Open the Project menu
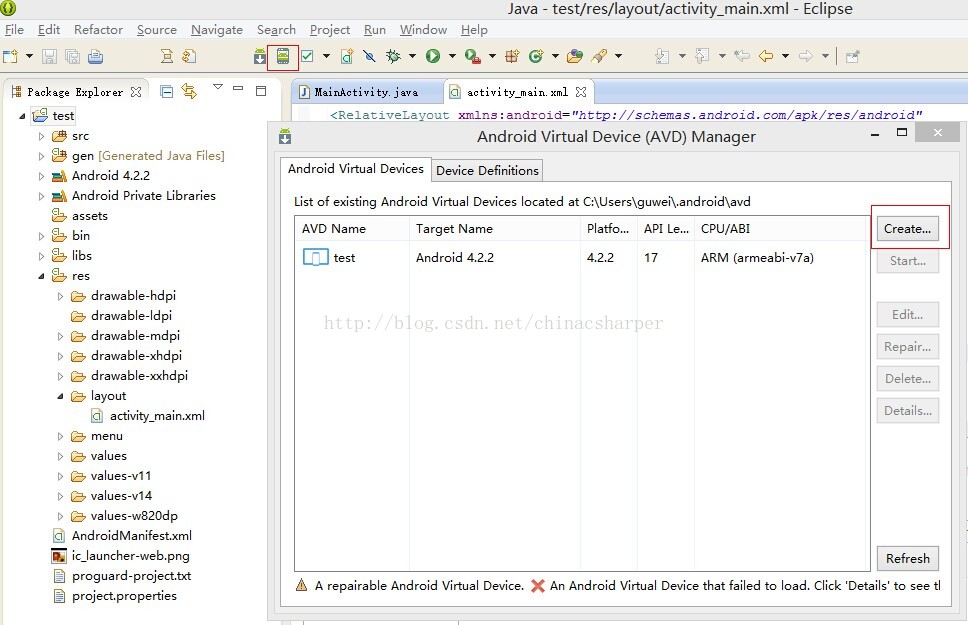This screenshot has height=625, width=968. 330,30
